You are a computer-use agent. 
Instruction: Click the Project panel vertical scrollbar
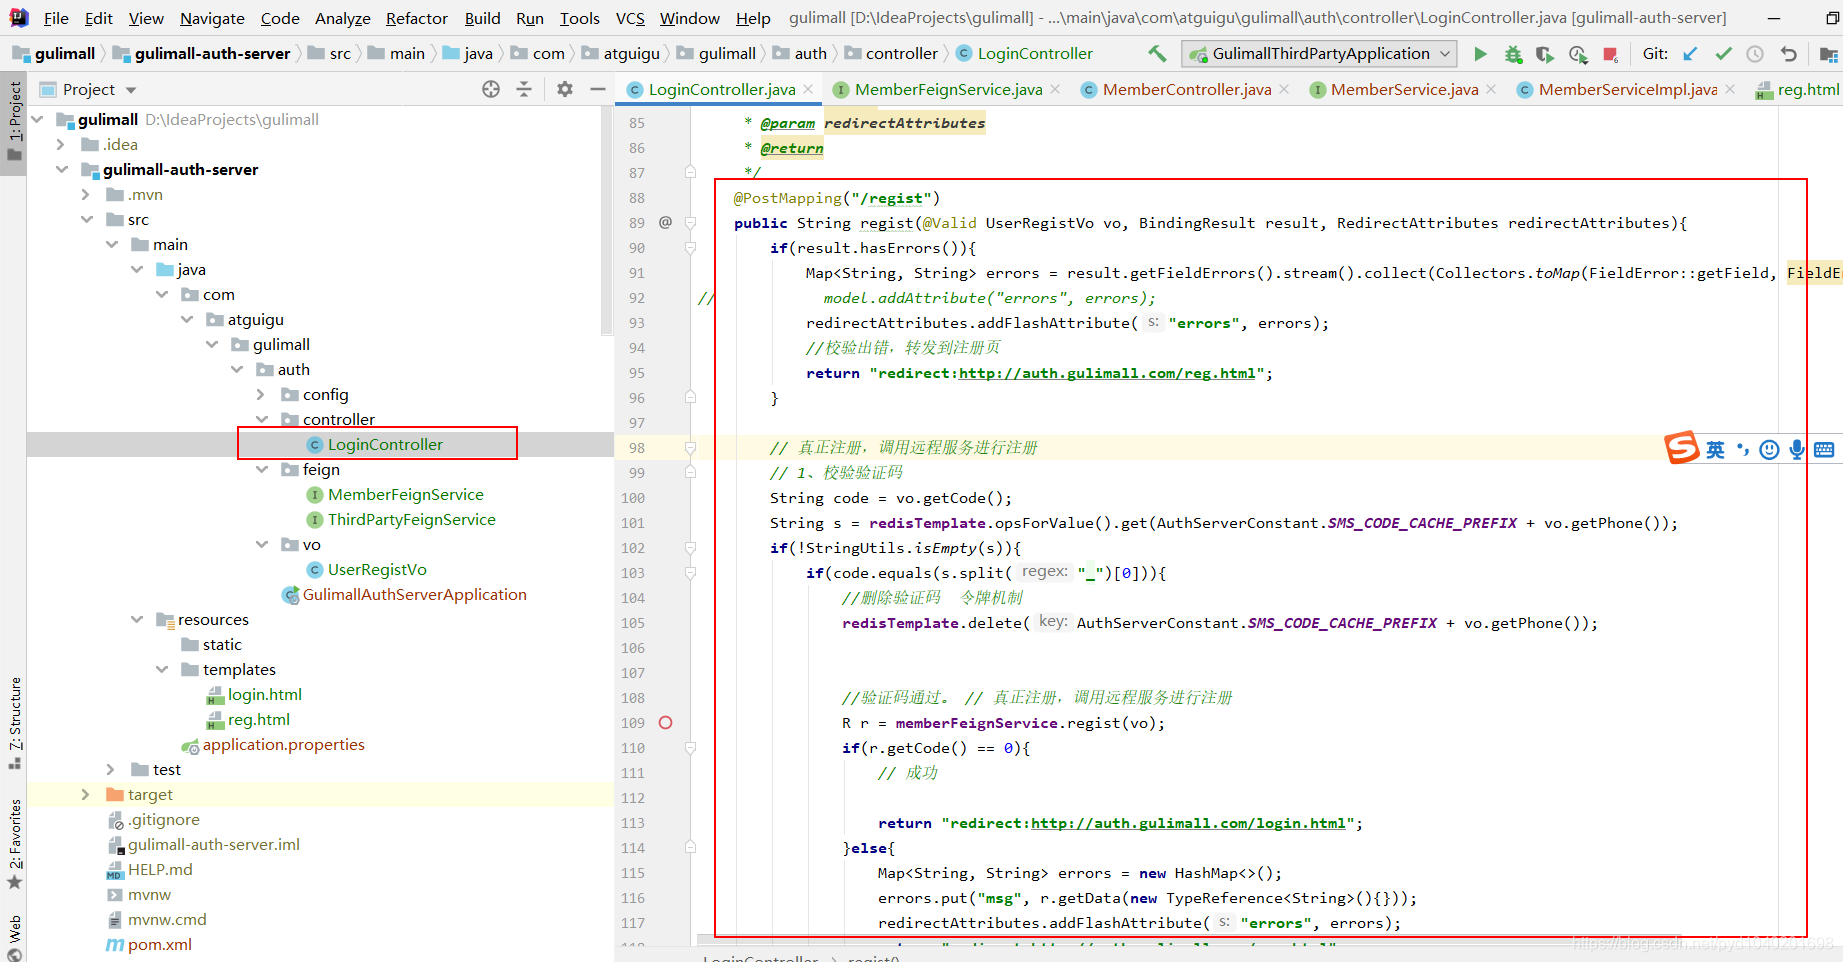(606, 220)
